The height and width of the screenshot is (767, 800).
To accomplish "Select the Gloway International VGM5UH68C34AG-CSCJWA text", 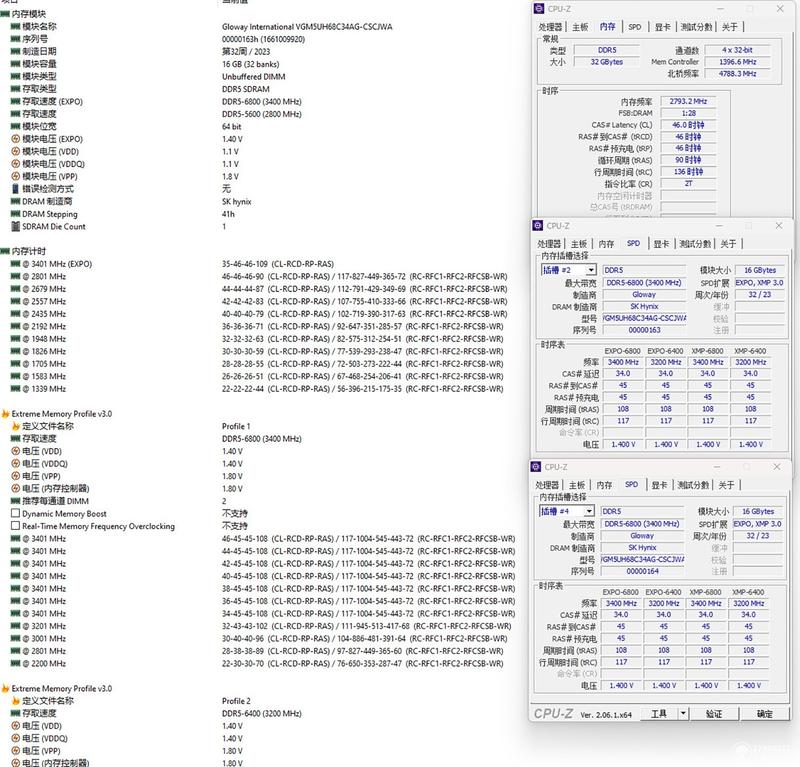I will pyautogui.click(x=307, y=27).
